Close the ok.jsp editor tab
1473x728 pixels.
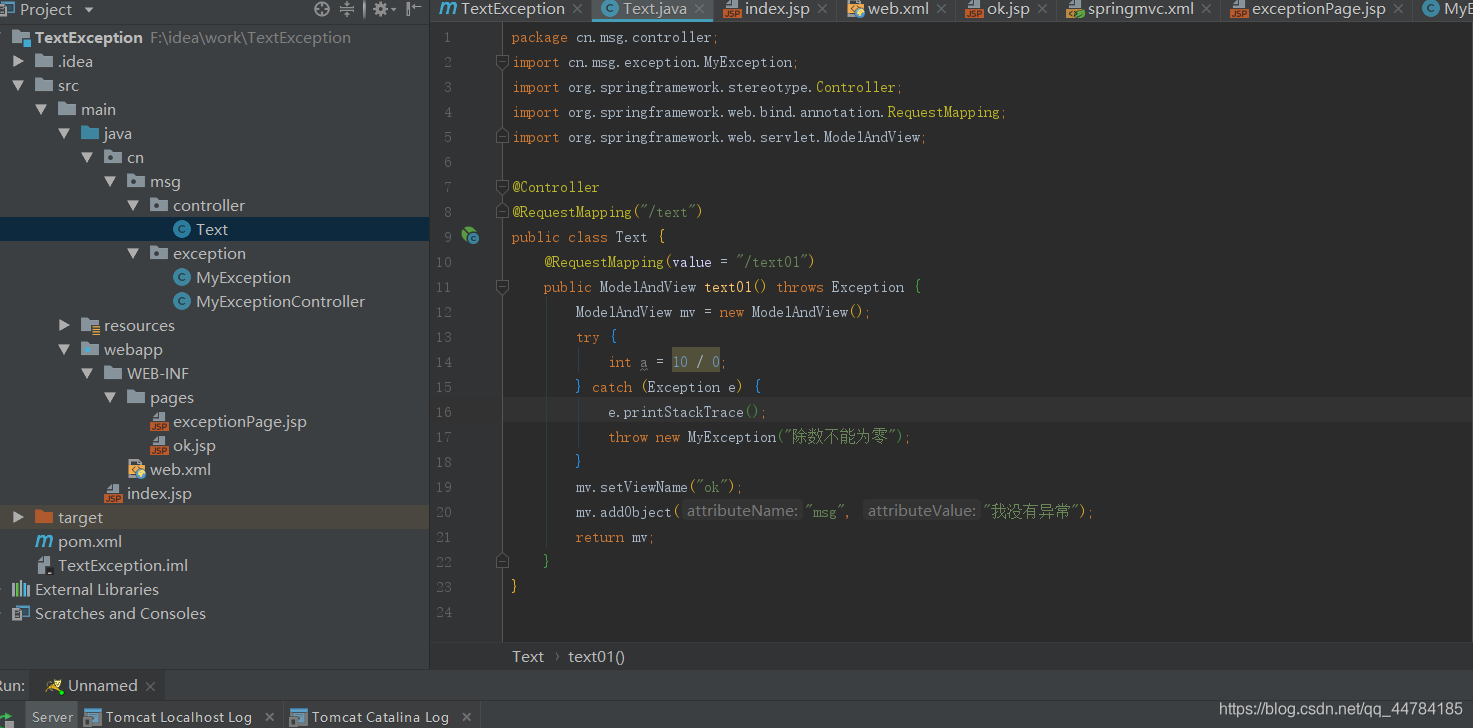1041,9
